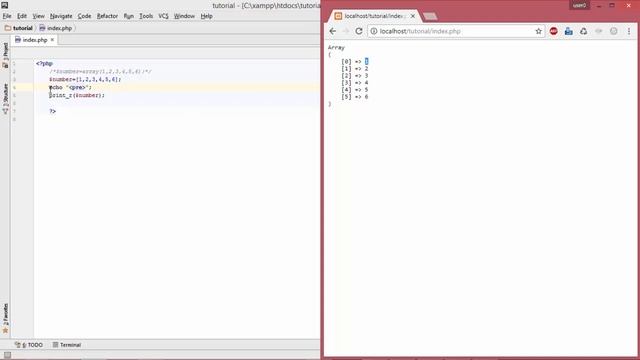Open the Structure tool window
This screenshot has height=360, width=640.
pos(5,98)
